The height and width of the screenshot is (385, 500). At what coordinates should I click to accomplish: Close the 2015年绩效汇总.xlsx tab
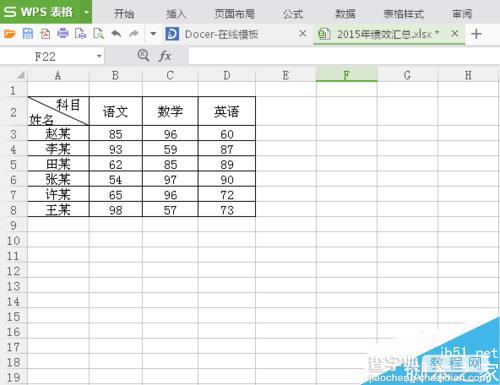454,34
